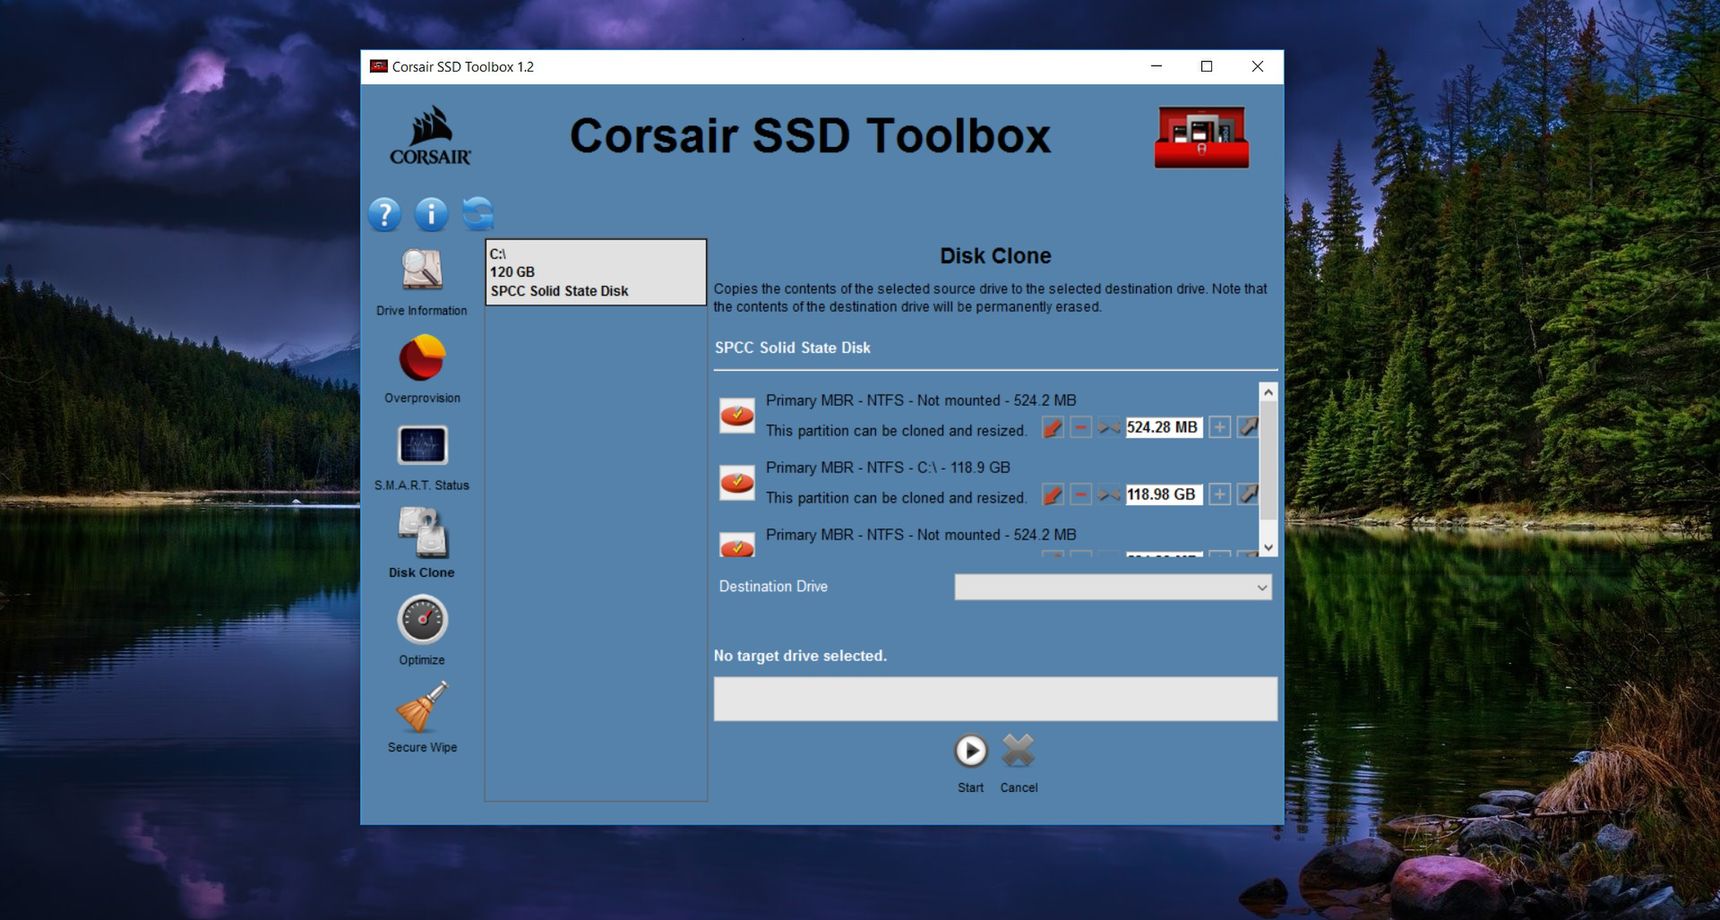The width and height of the screenshot is (1720, 920).
Task: Click the "No target drive selected." message
Action: tap(800, 656)
